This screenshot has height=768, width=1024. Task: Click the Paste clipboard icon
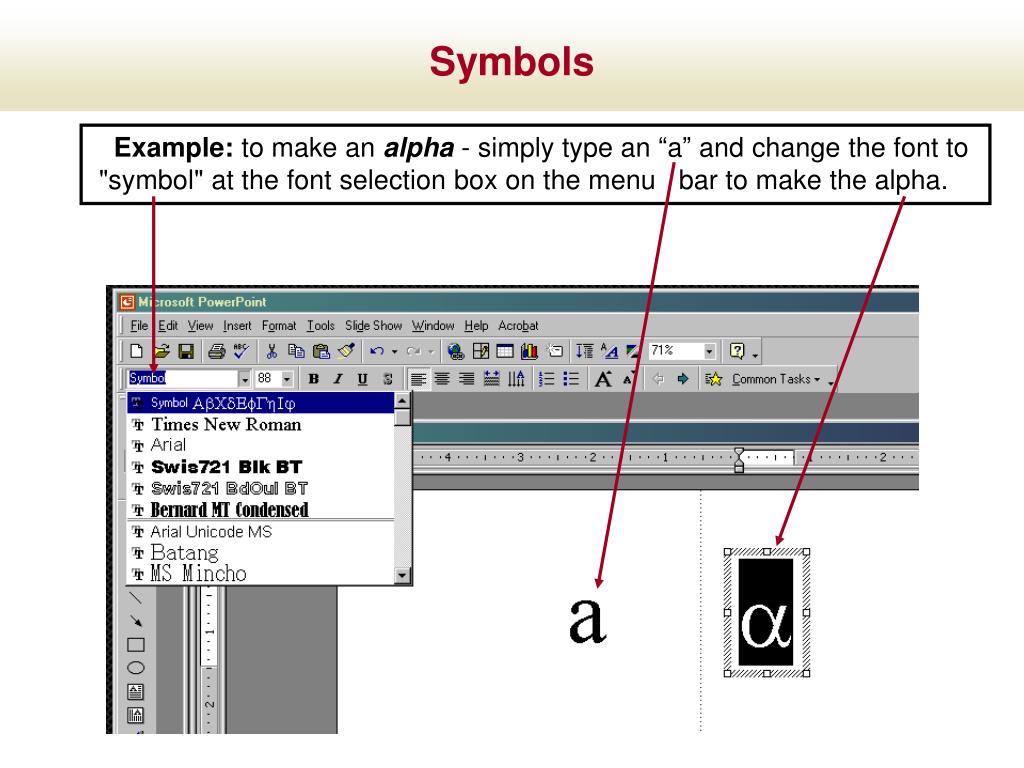pyautogui.click(x=321, y=351)
